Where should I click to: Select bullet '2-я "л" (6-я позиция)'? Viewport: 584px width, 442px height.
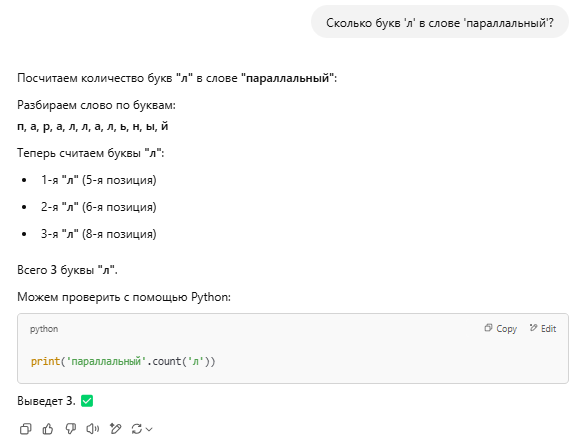pos(99,207)
